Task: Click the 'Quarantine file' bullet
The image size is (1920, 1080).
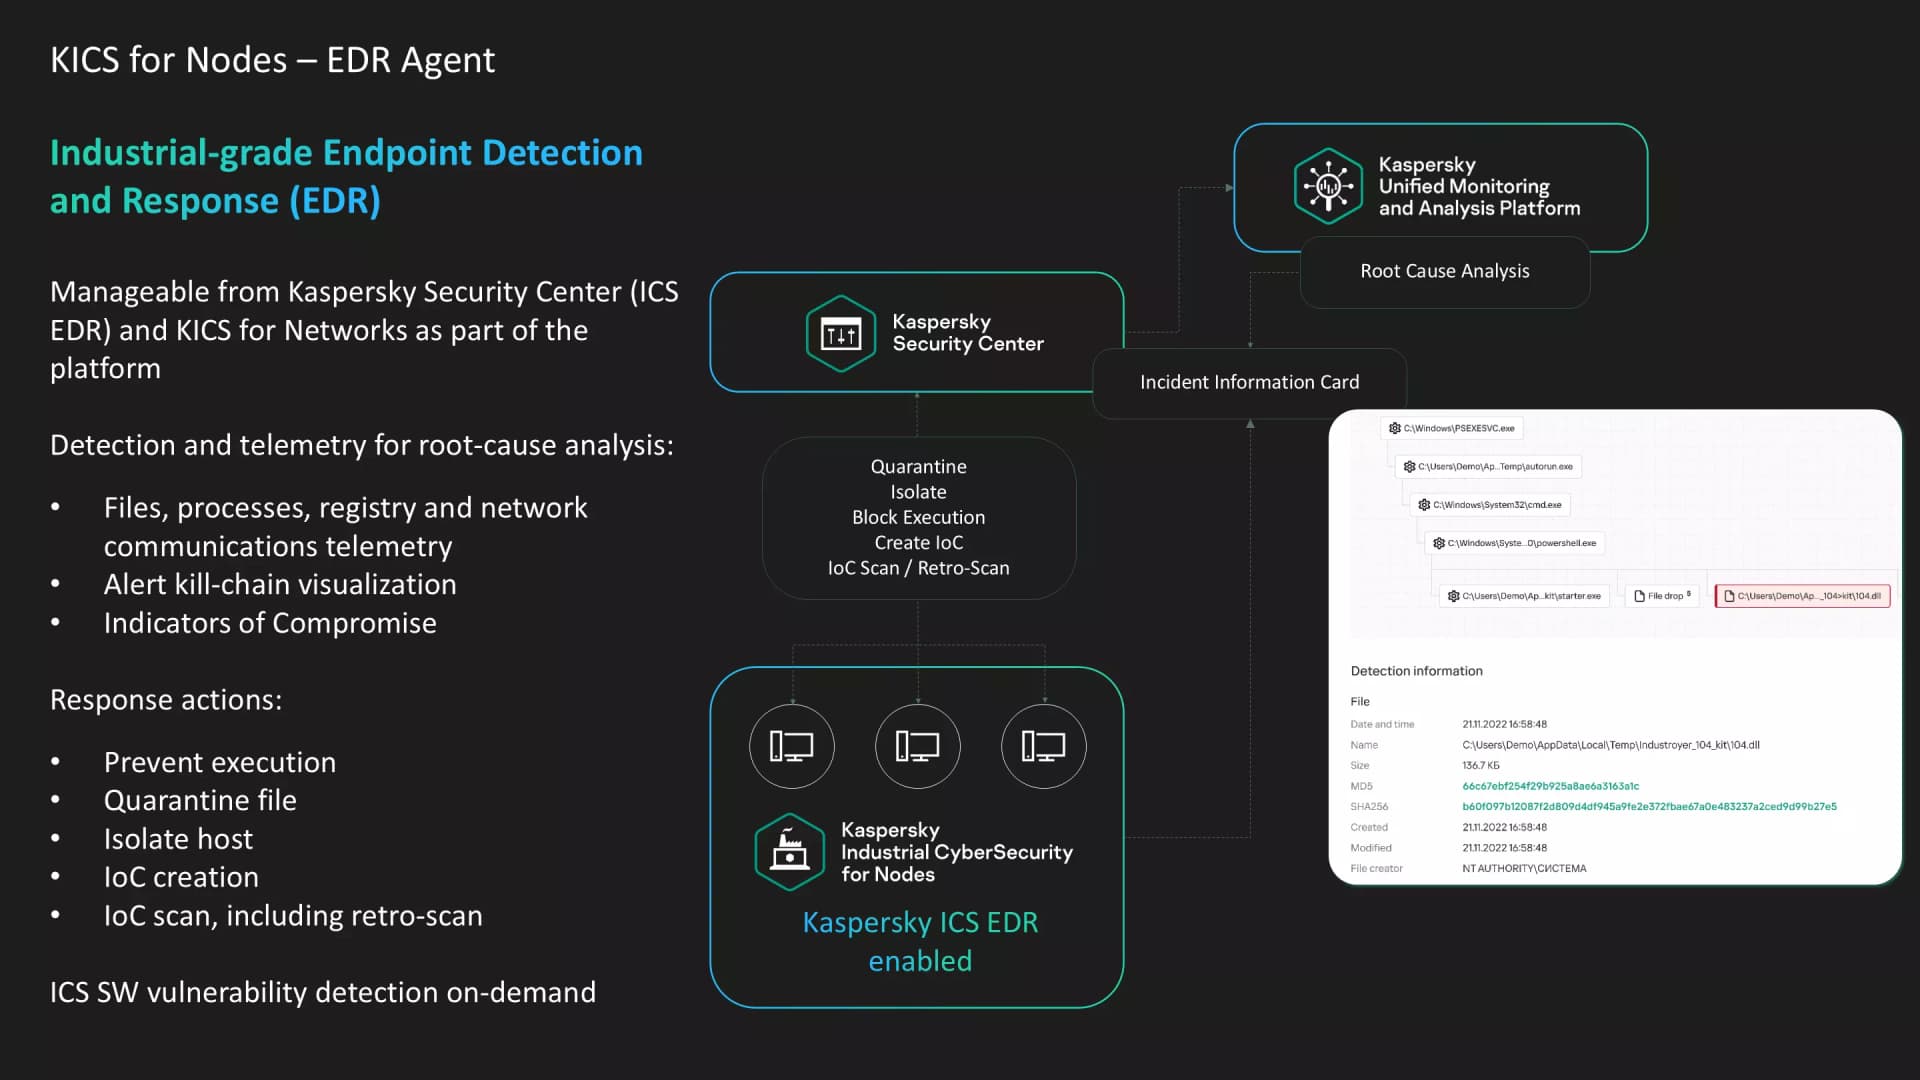Action: (200, 800)
